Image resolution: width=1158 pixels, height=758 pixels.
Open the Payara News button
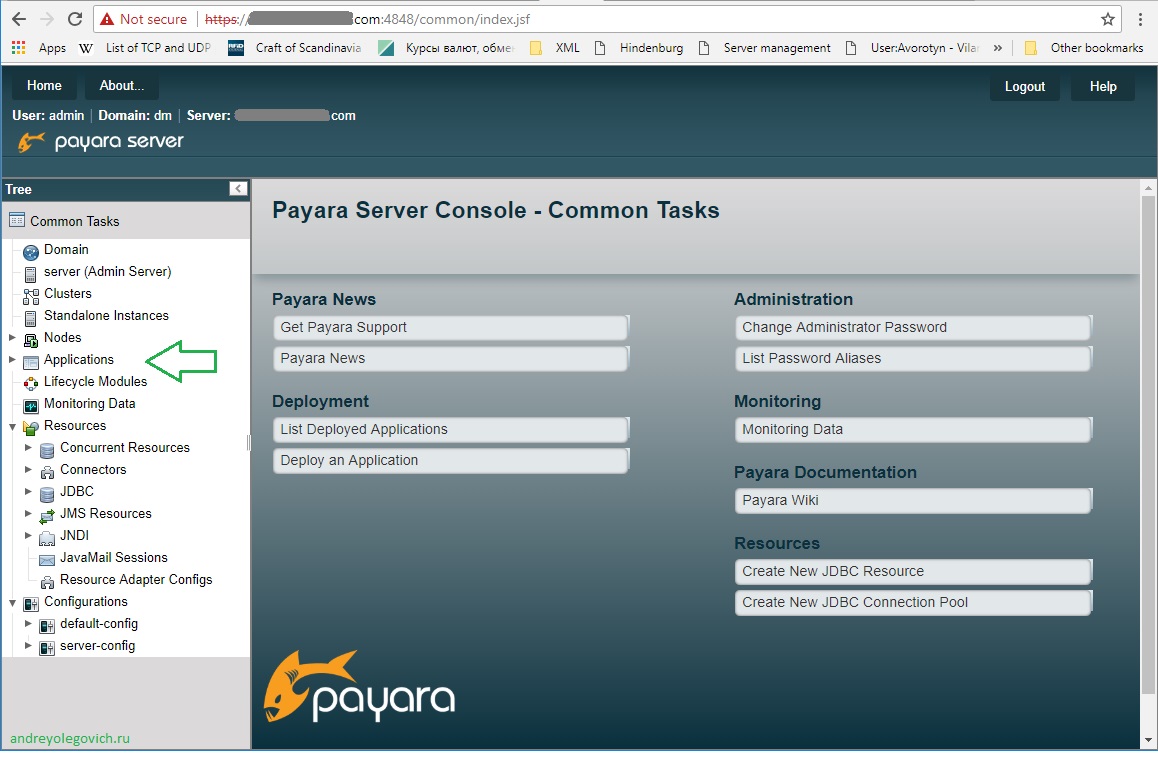pyautogui.click(x=450, y=358)
